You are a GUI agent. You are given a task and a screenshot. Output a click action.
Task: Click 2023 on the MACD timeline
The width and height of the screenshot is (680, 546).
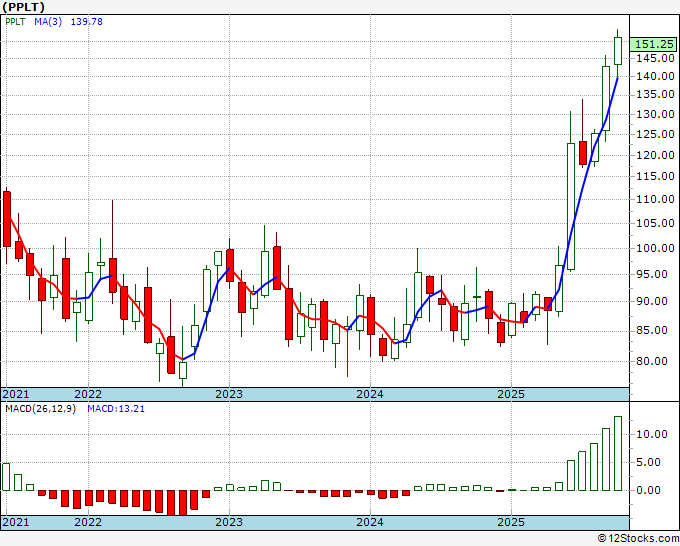(x=229, y=522)
